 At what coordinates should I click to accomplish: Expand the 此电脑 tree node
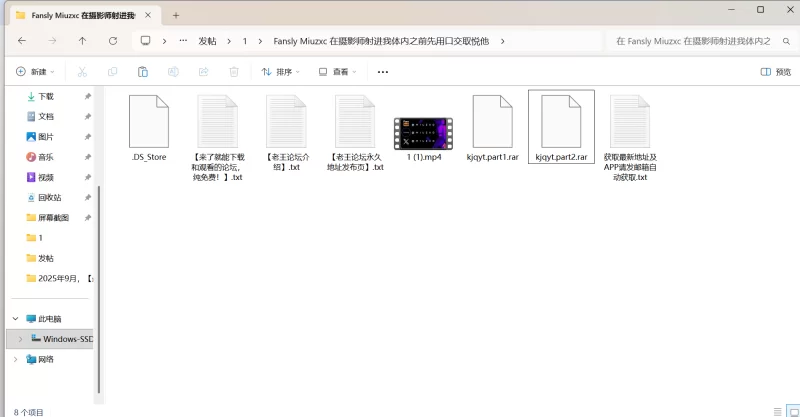(16, 319)
